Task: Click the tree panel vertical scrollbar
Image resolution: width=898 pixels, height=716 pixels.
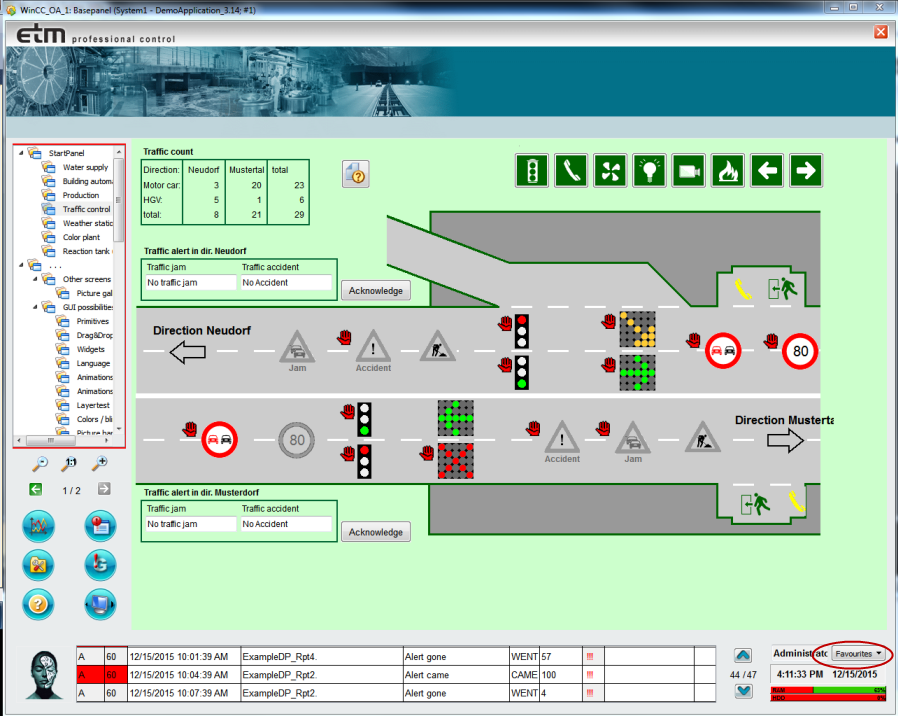Action: pos(119,200)
